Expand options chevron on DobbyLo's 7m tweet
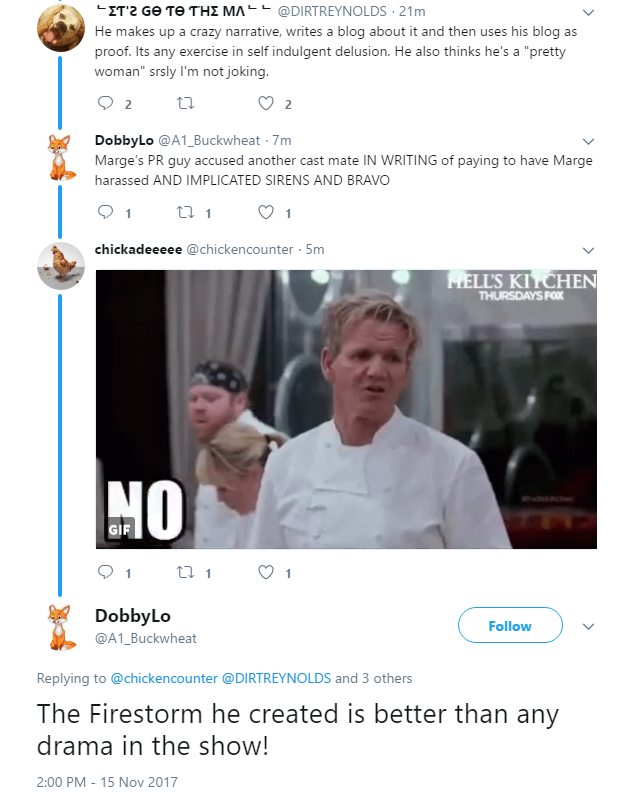Screen dimensions: 637x795 [x=588, y=141]
